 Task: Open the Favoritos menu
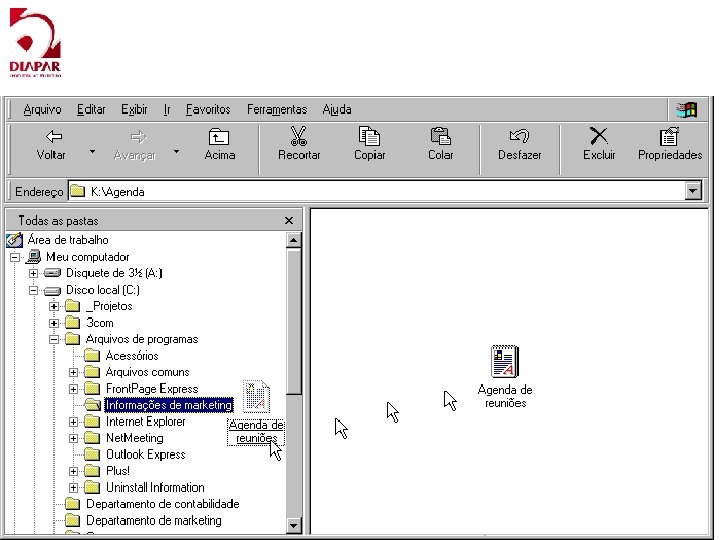tap(208, 110)
